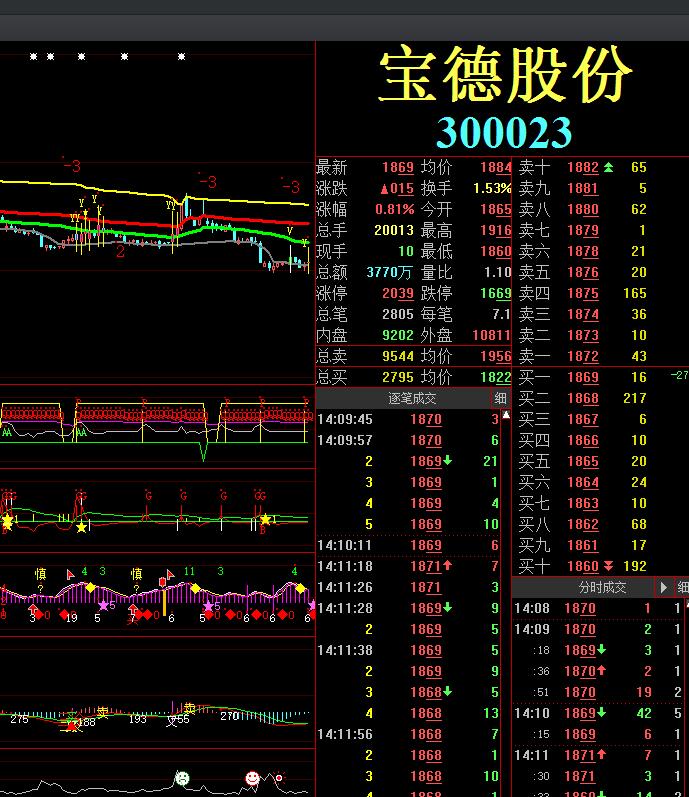Click the 外盘 value 10811
The image size is (689, 797).
pyautogui.click(x=491, y=335)
